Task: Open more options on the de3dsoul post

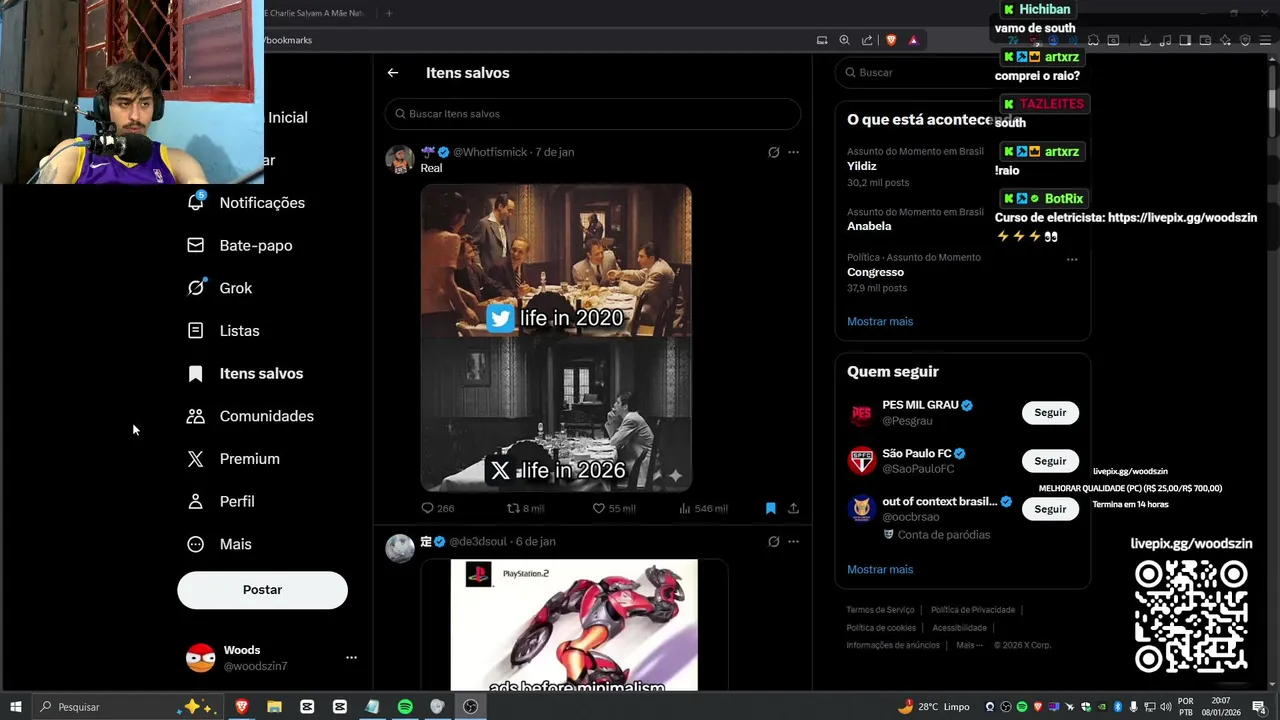Action: coord(793,541)
